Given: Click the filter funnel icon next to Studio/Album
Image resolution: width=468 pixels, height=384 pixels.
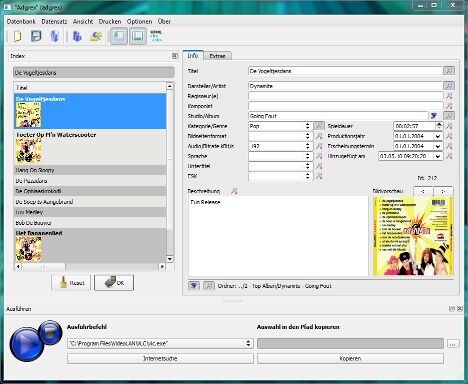Looking at the screenshot, I should click(434, 116).
